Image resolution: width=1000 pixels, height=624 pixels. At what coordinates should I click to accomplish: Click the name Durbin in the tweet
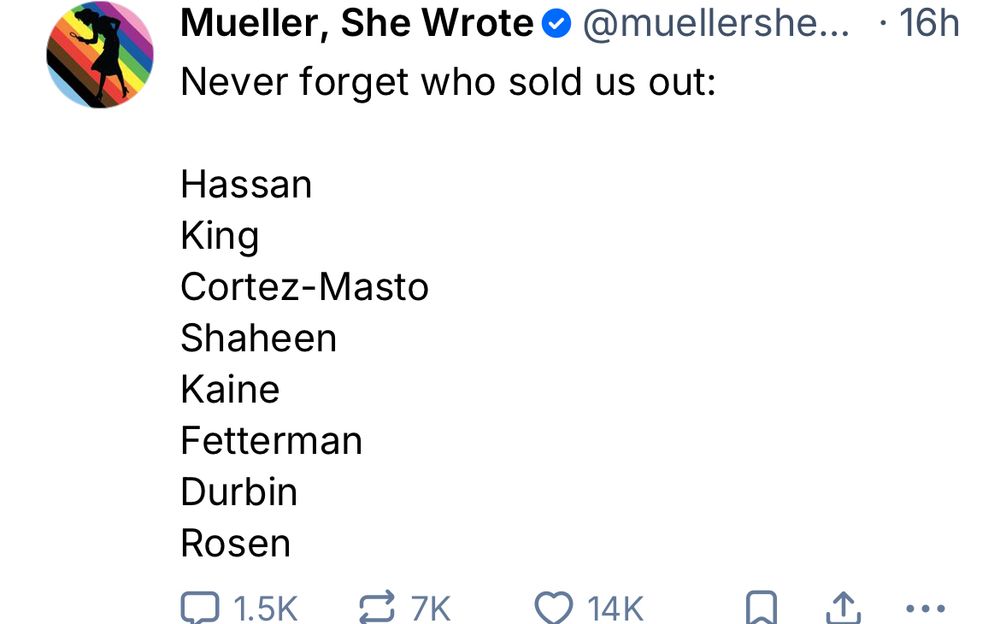tap(239, 492)
